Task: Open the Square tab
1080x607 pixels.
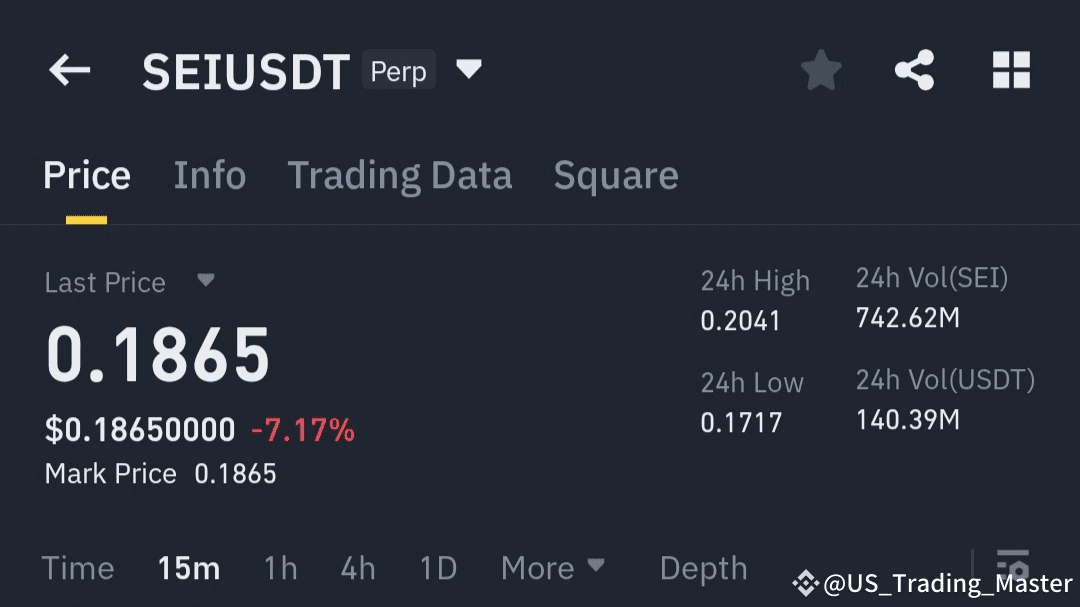Action: 615,175
